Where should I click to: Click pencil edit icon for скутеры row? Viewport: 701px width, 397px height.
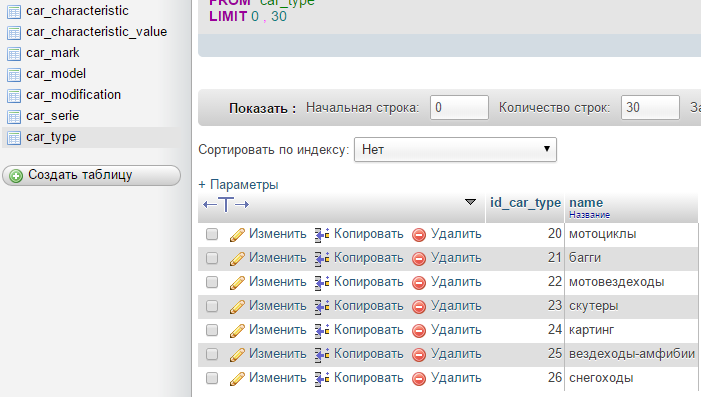coord(237,307)
